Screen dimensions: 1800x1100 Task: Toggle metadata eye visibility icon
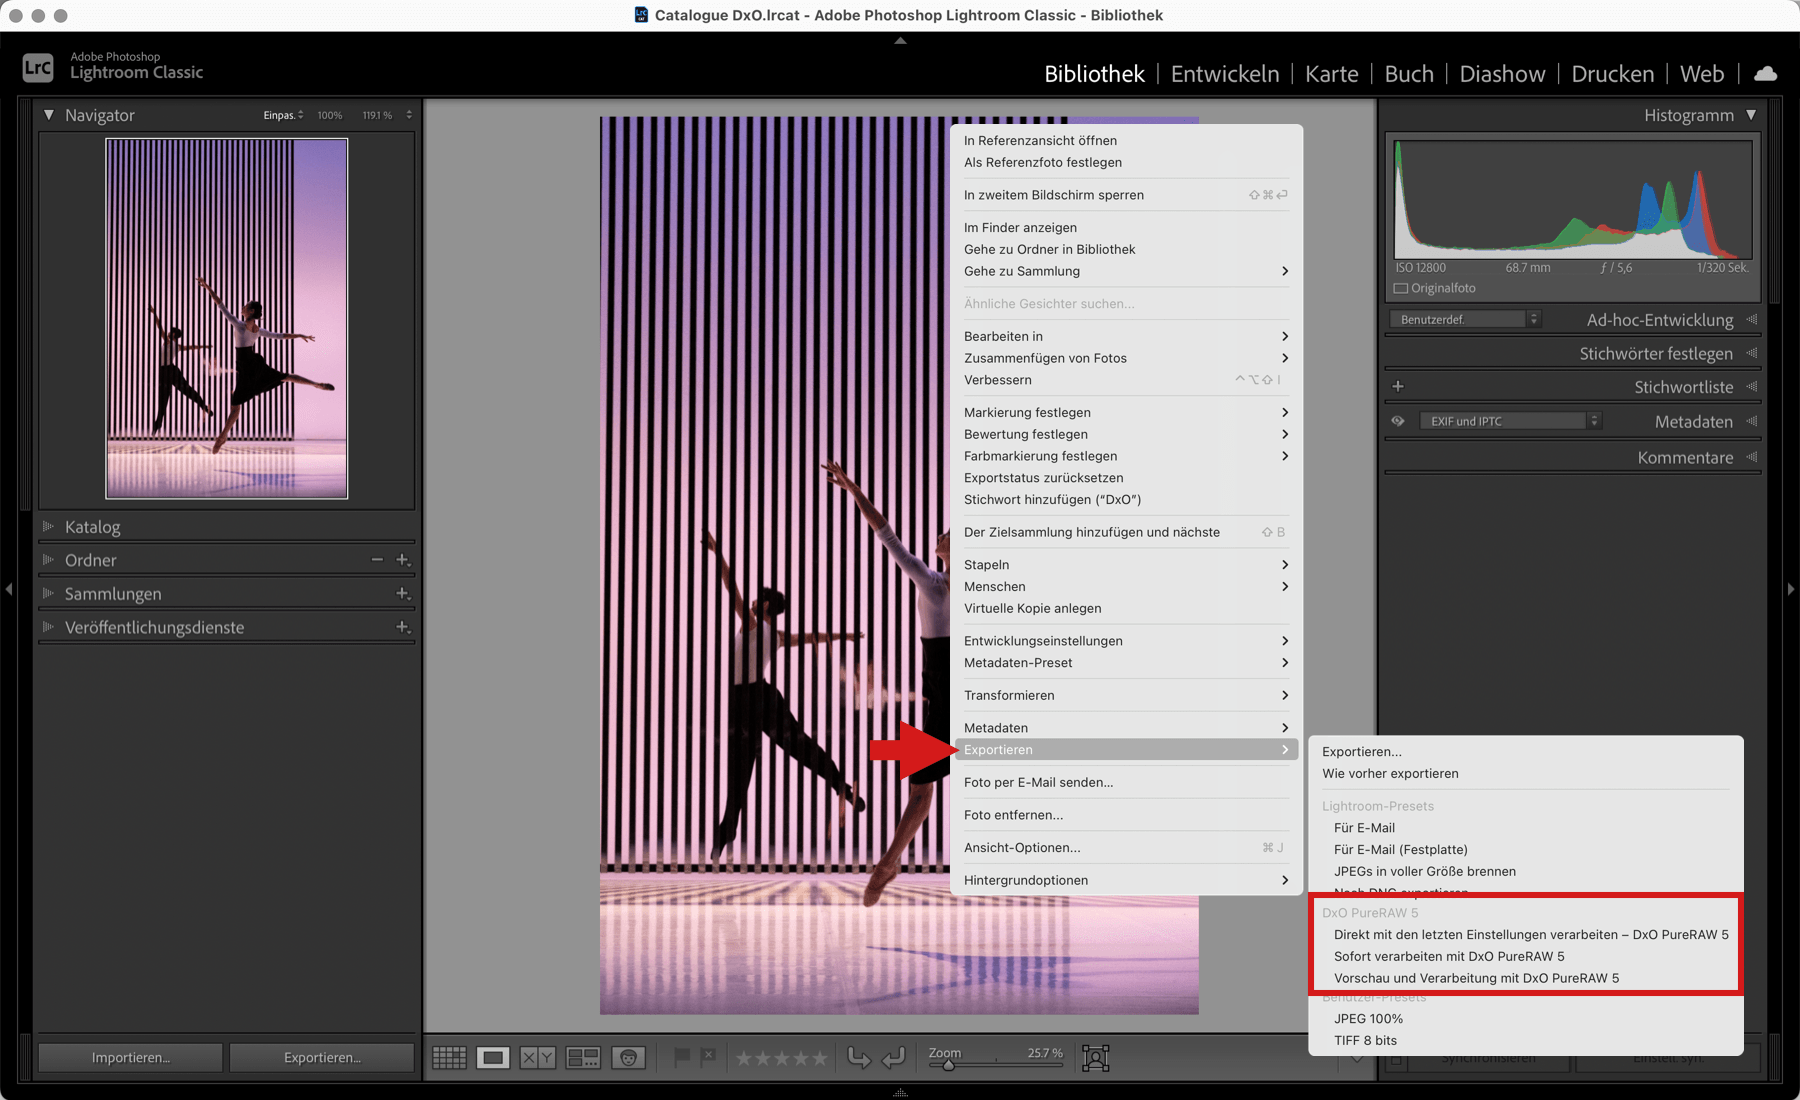click(x=1398, y=421)
